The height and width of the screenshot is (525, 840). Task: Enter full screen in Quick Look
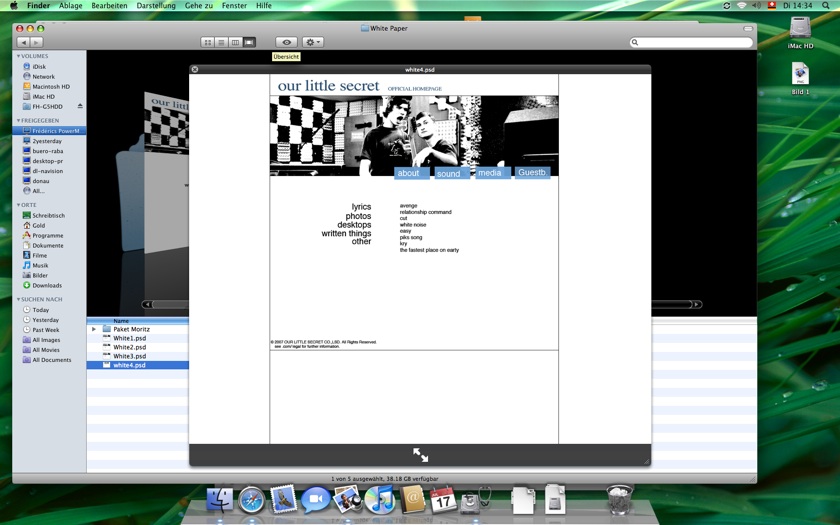(x=421, y=455)
